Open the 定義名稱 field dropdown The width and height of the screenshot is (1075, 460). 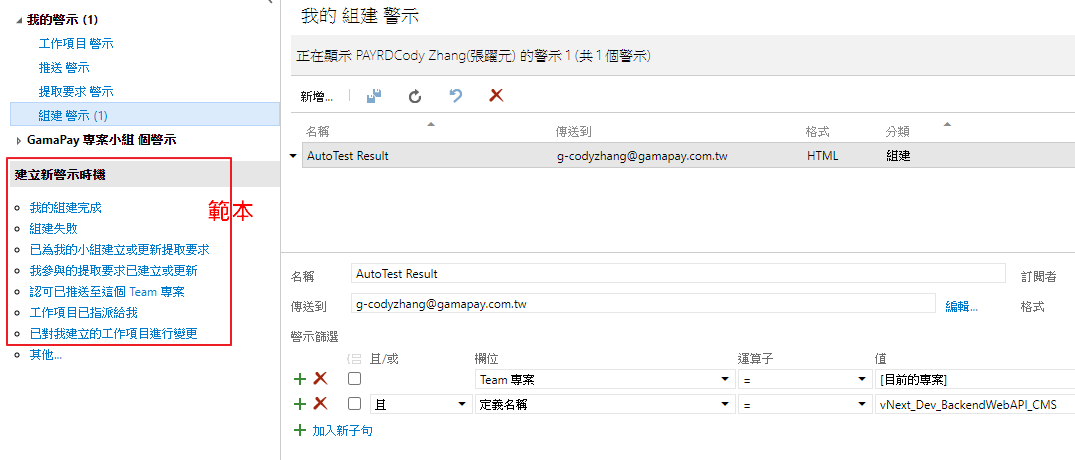point(602,404)
